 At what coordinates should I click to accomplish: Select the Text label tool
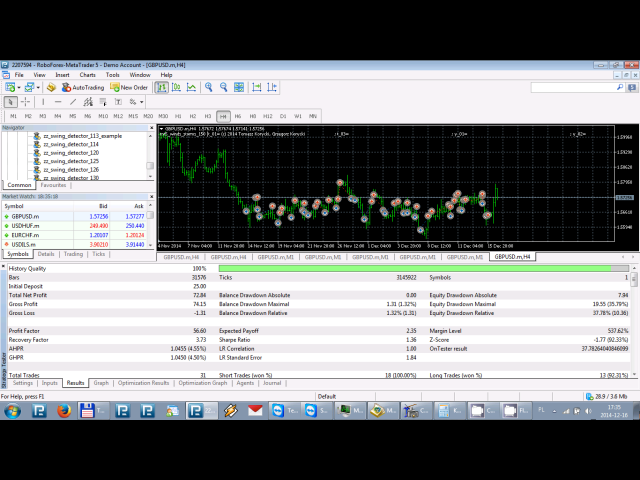(x=118, y=102)
